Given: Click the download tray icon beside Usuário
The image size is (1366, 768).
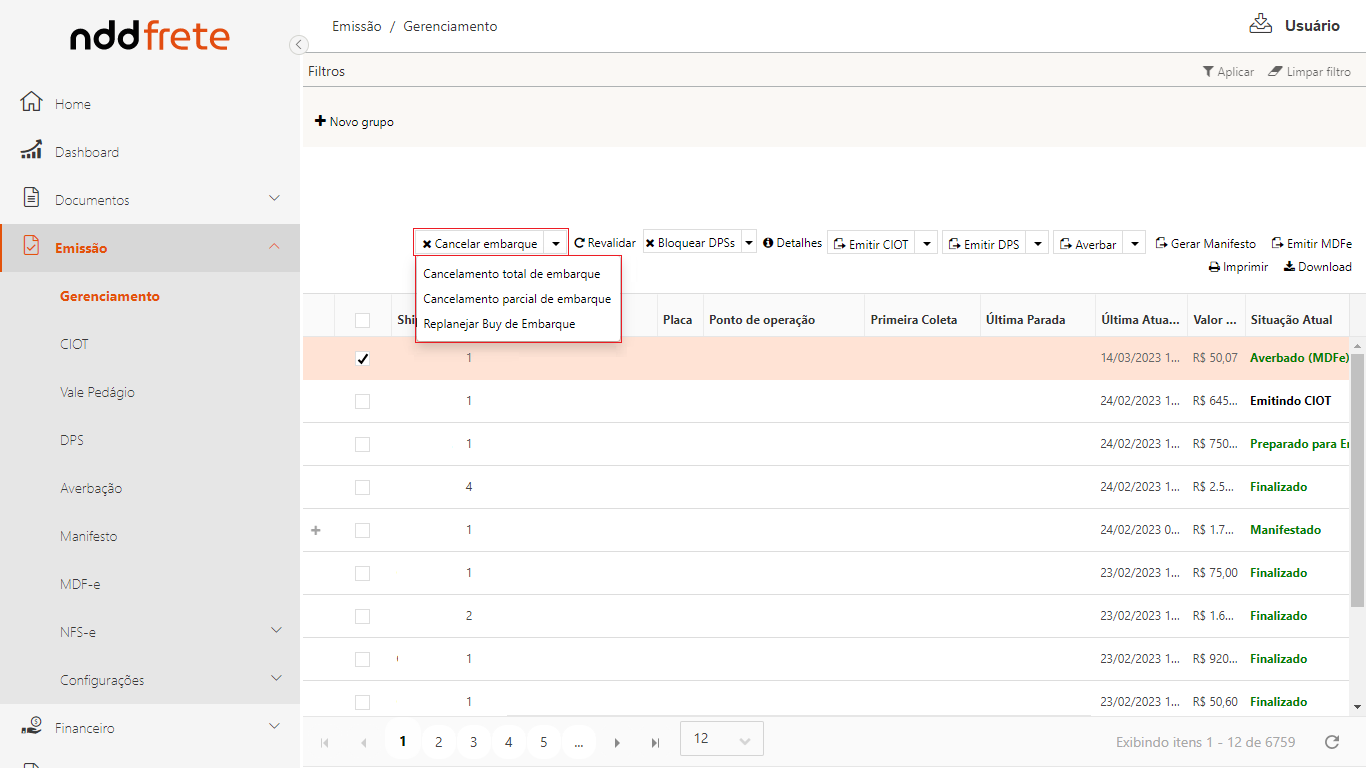Looking at the screenshot, I should (x=1260, y=25).
